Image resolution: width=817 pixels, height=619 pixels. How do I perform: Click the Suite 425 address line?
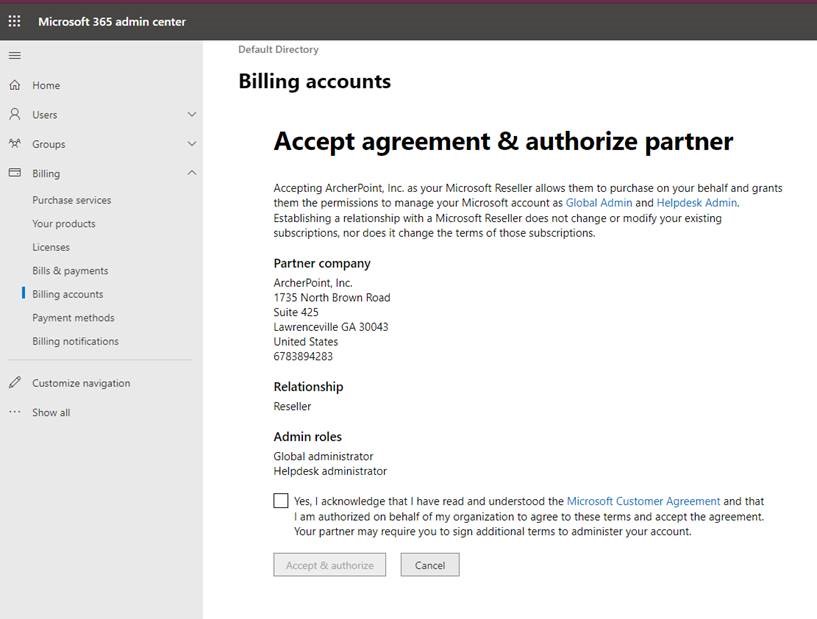[x=295, y=312]
